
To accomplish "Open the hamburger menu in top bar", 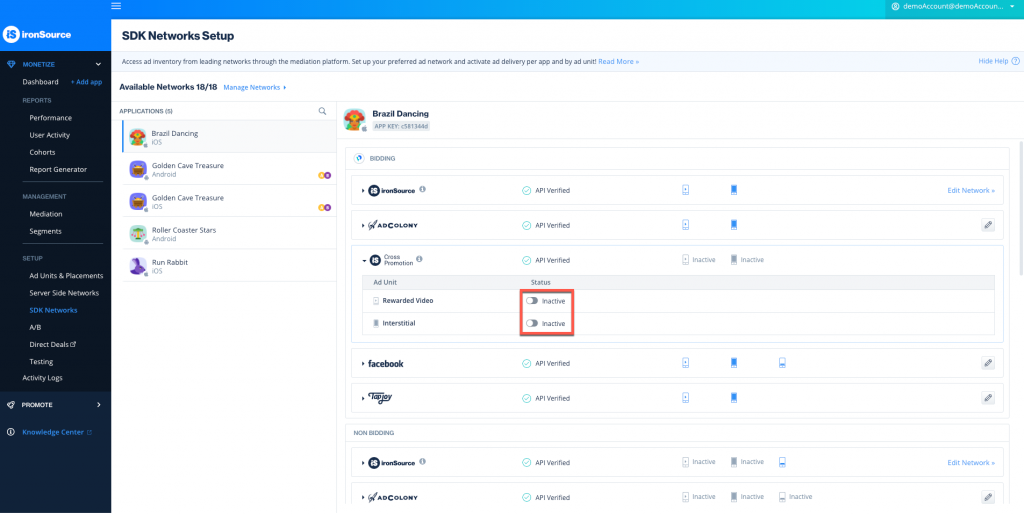I will [116, 6].
